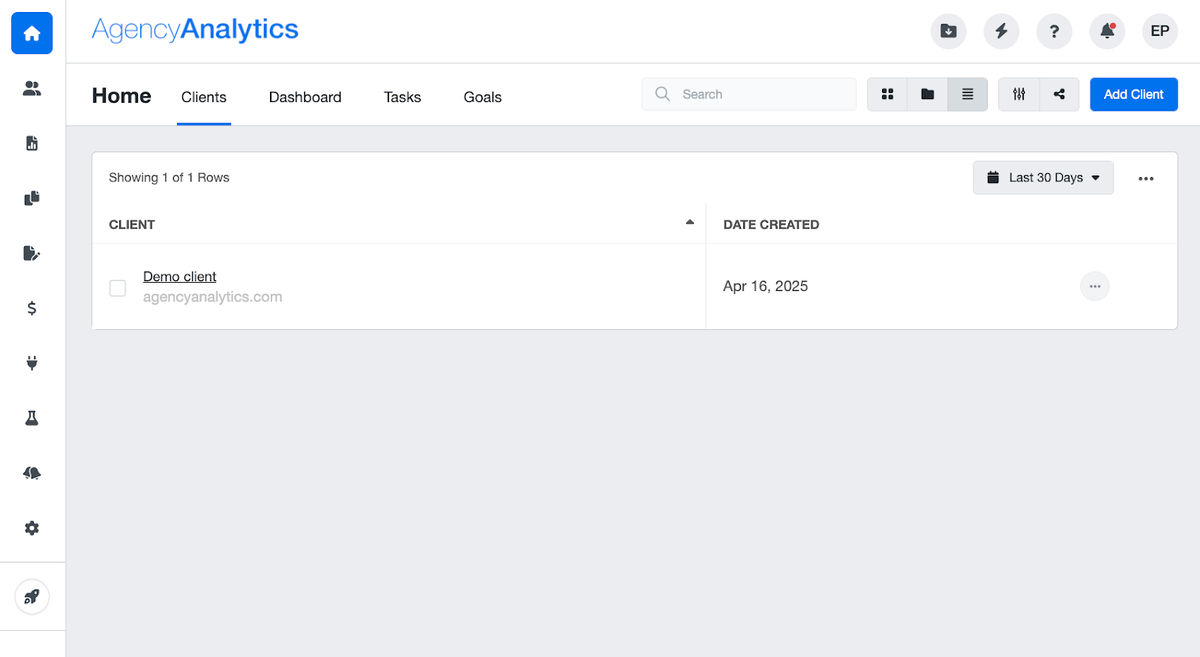This screenshot has width=1200, height=657.
Task: Open Demo client row ellipsis menu
Action: click(x=1095, y=286)
